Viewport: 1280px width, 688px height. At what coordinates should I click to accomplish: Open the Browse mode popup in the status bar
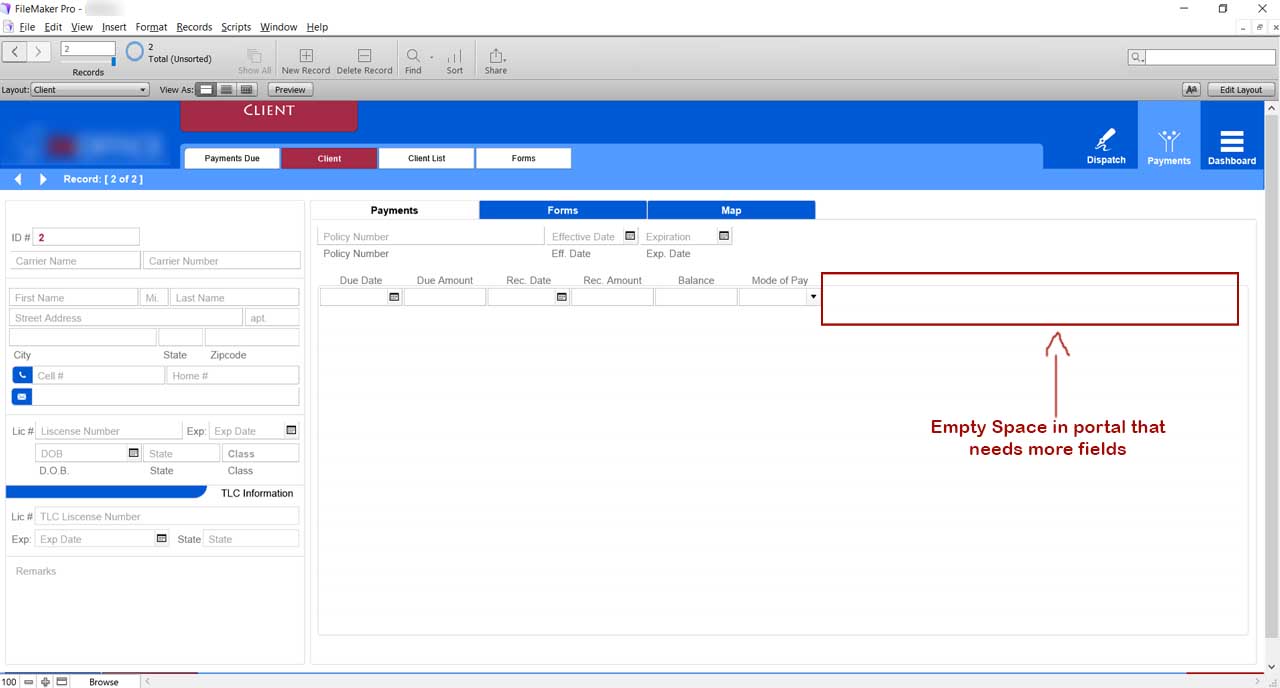point(104,682)
